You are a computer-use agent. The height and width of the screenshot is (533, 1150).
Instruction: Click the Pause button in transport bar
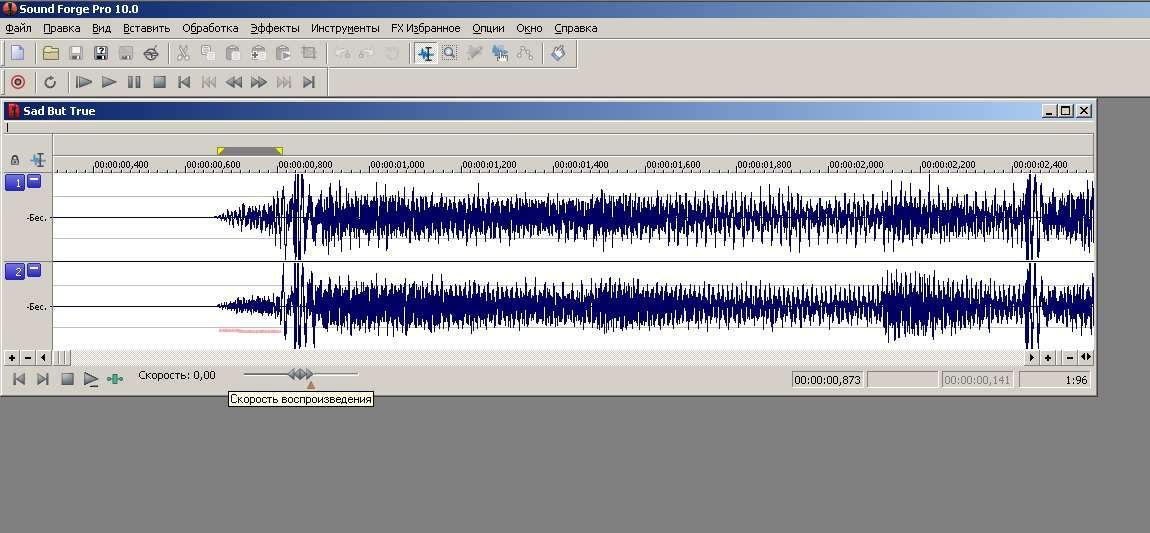coord(134,82)
